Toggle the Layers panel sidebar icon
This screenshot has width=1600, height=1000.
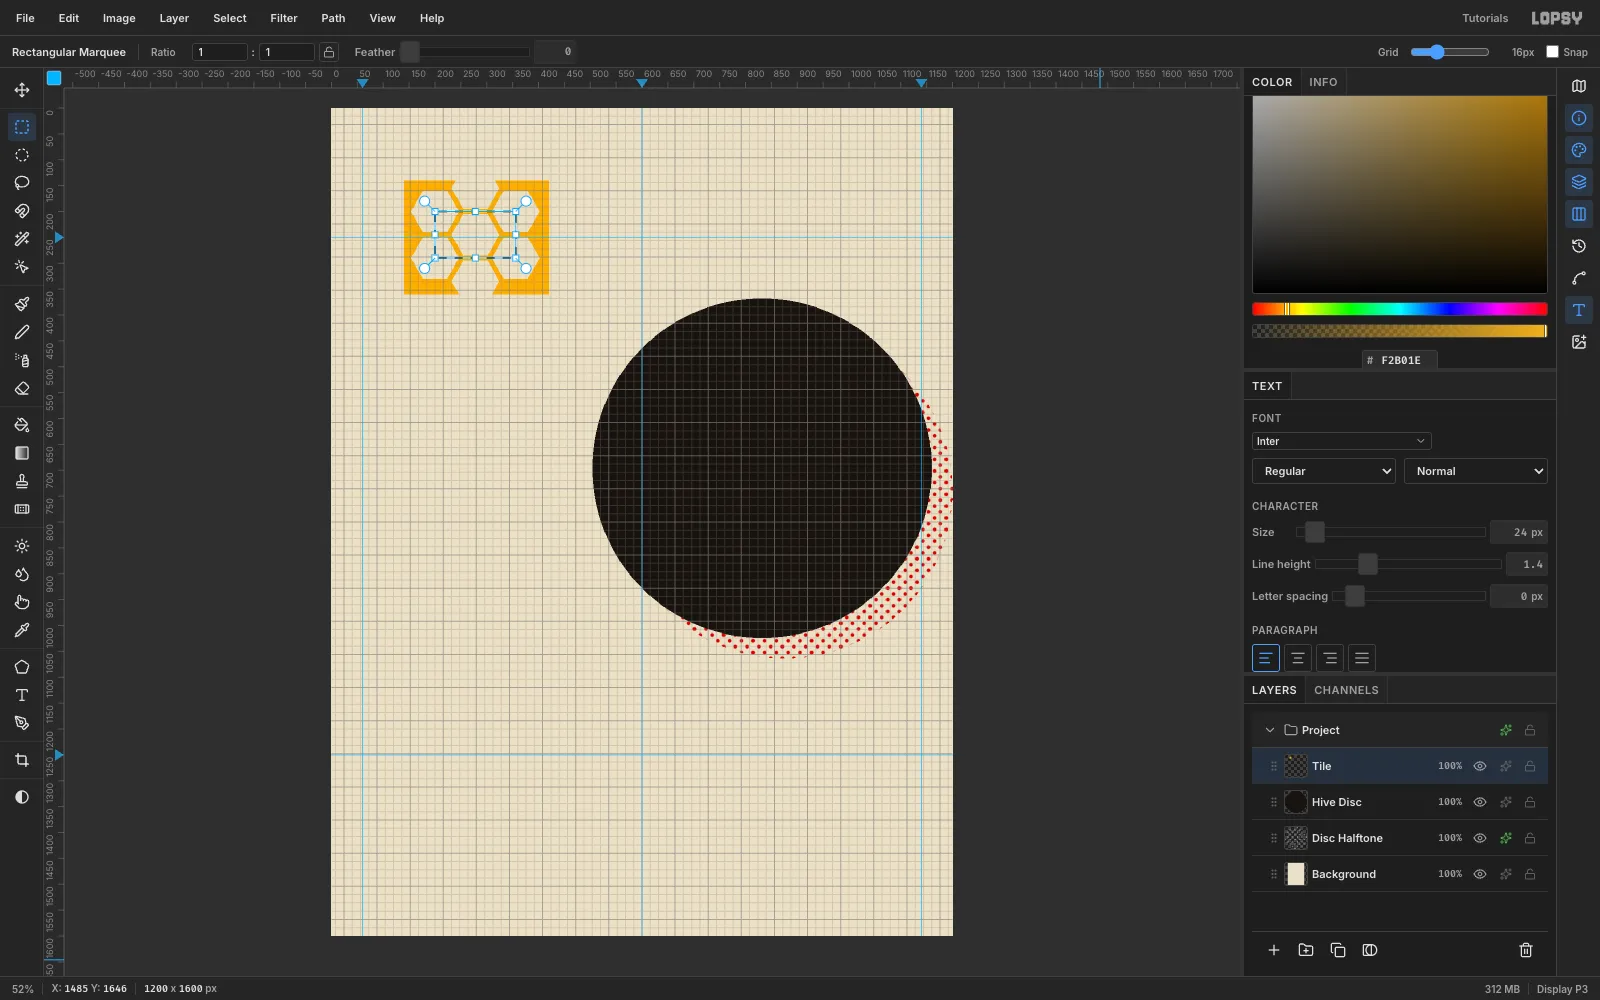pyautogui.click(x=1579, y=182)
